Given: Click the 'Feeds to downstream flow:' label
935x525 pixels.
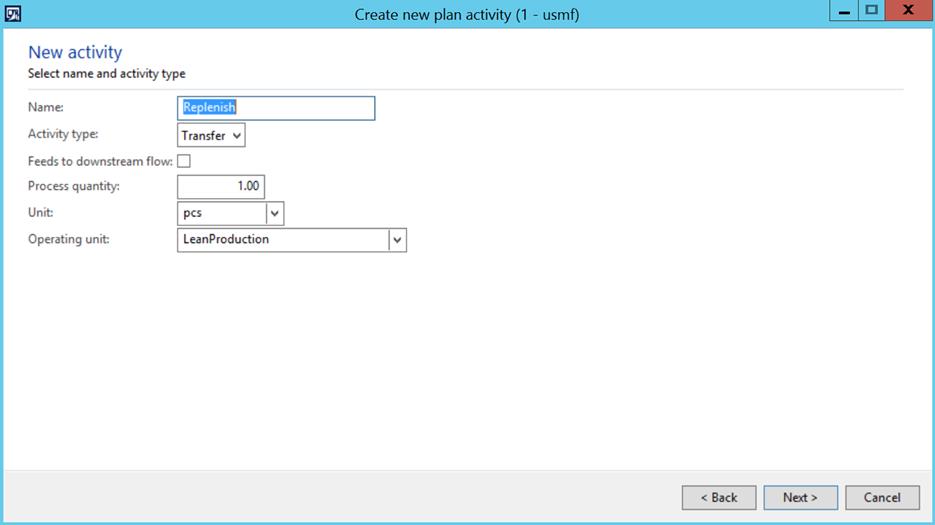Looking at the screenshot, I should [x=100, y=162].
